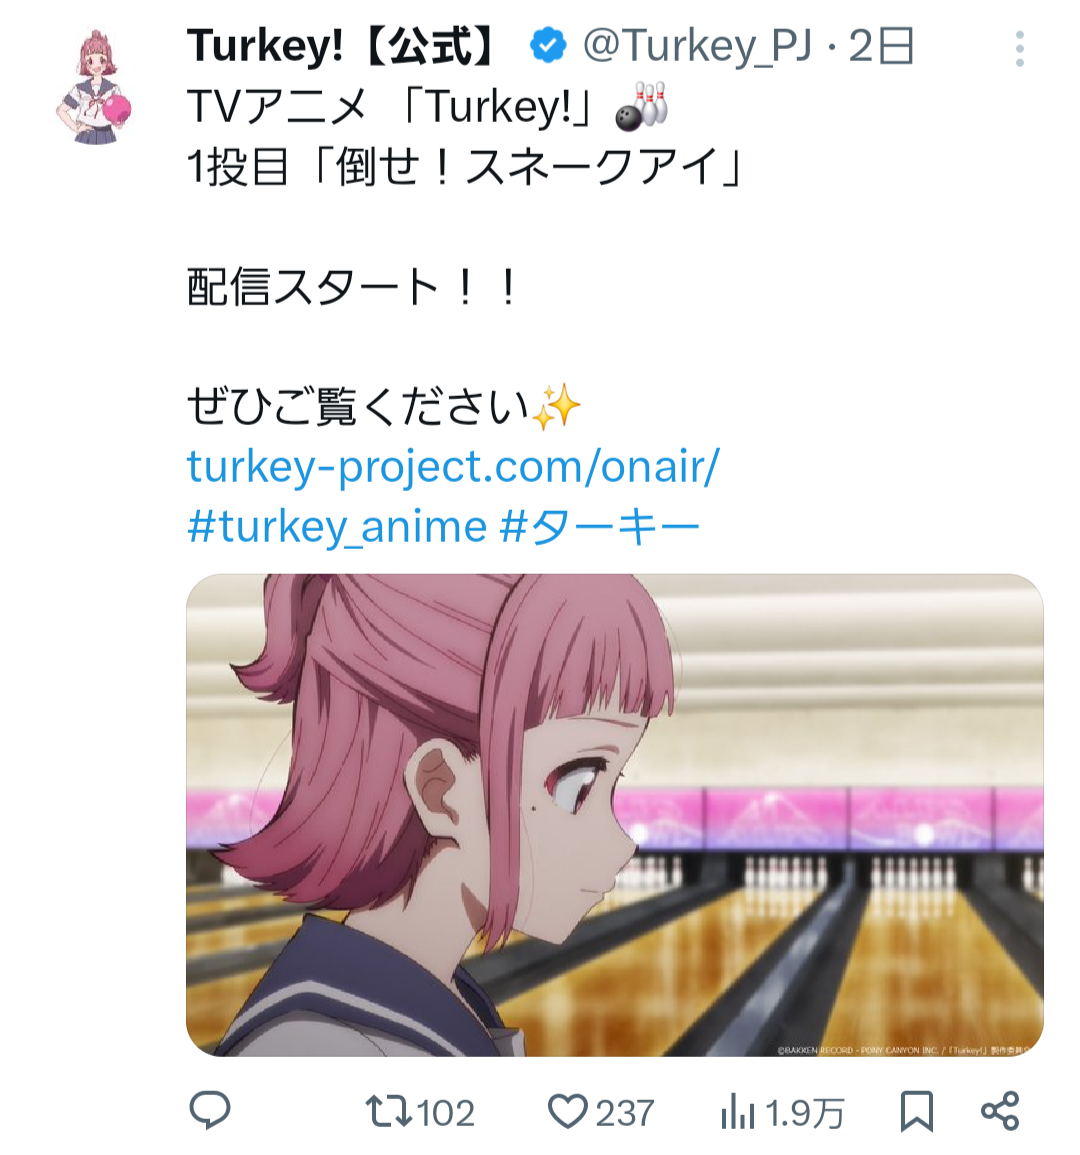Open the bowling alley anime image

[x=614, y=815]
